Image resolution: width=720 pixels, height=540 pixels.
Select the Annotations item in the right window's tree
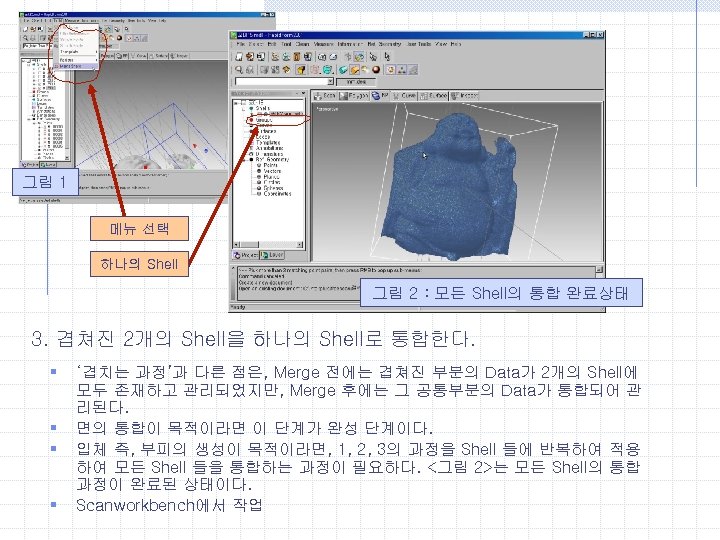coord(270,148)
